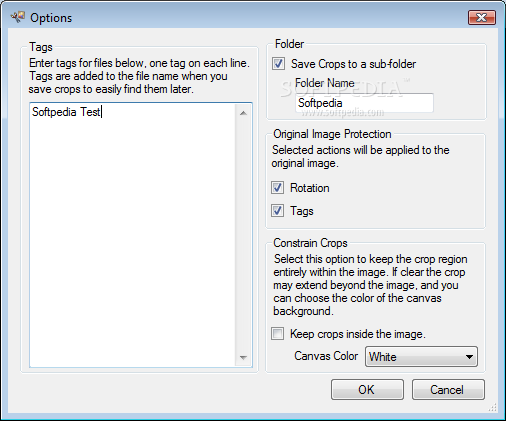
Task: Click the tags scrollbar down arrow
Action: pyautogui.click(x=243, y=357)
